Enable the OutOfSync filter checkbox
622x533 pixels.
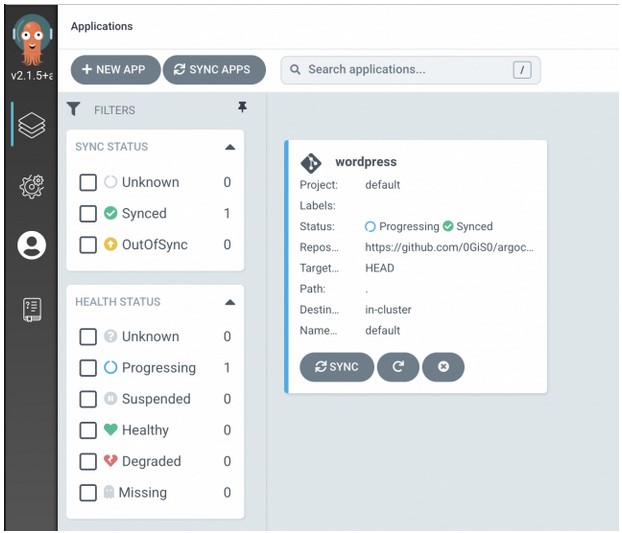(x=88, y=245)
